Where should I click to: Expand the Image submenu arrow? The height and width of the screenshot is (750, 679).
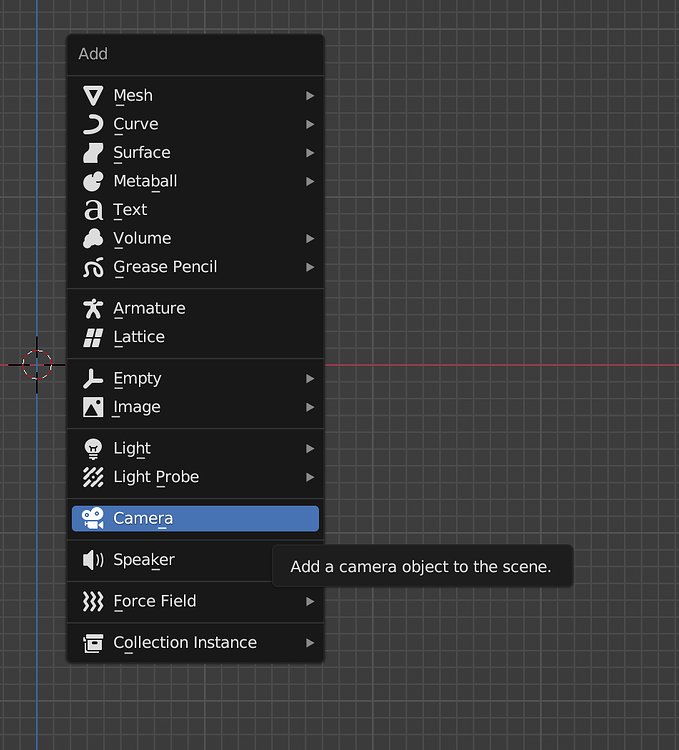pyautogui.click(x=310, y=407)
